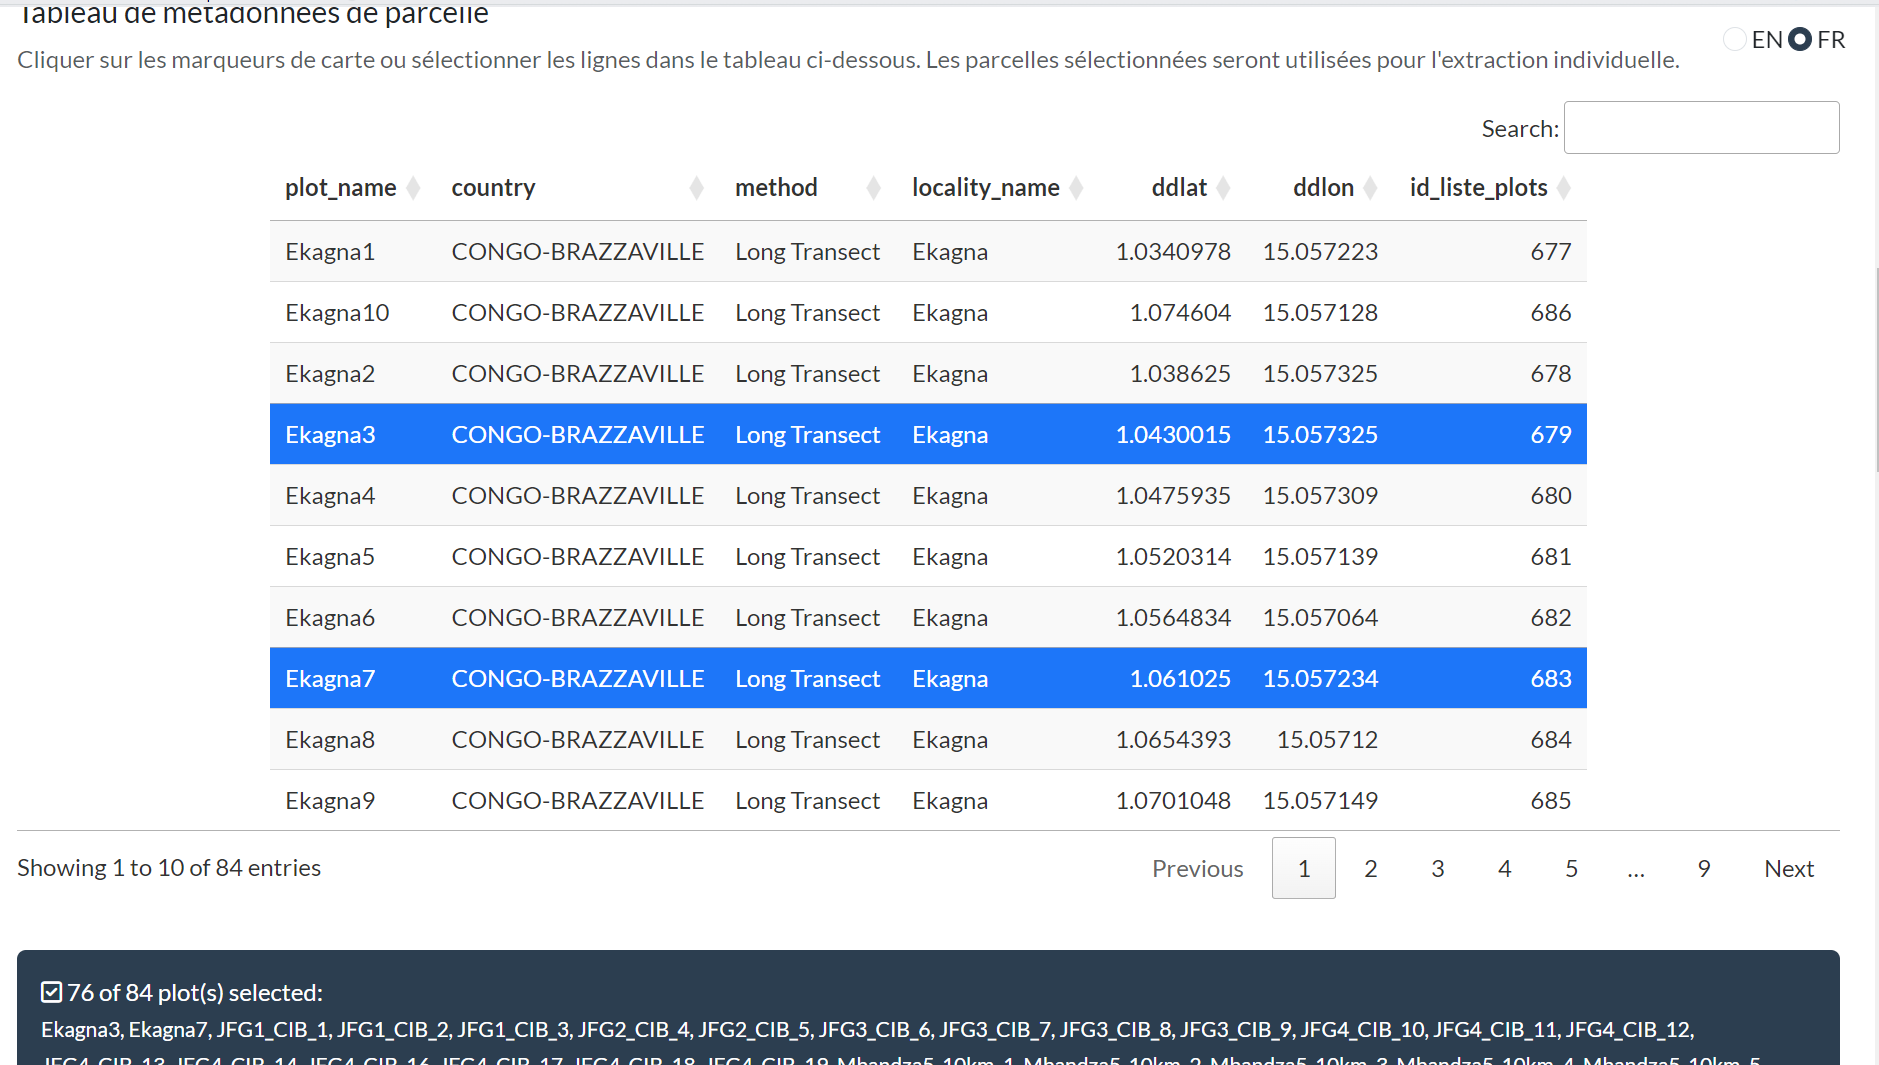The height and width of the screenshot is (1065, 1879).
Task: Select EN language radio button
Action: pos(1735,39)
